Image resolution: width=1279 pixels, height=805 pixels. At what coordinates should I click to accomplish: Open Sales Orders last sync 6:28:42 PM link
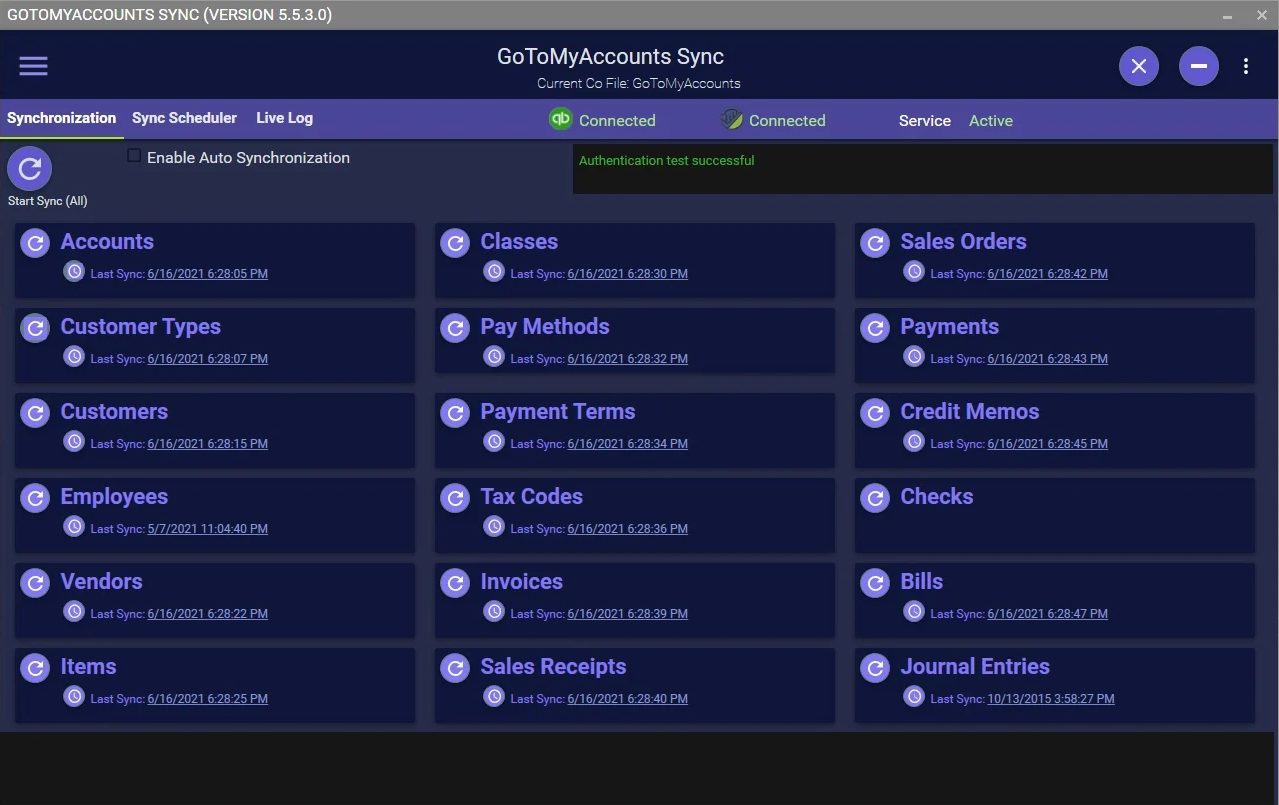click(x=1047, y=274)
